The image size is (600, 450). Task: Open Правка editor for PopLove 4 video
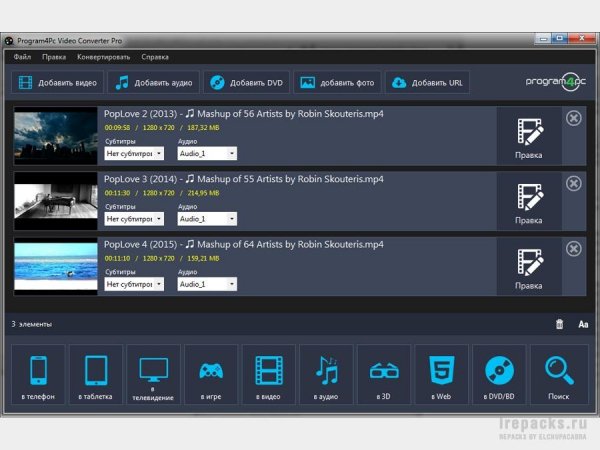point(529,267)
